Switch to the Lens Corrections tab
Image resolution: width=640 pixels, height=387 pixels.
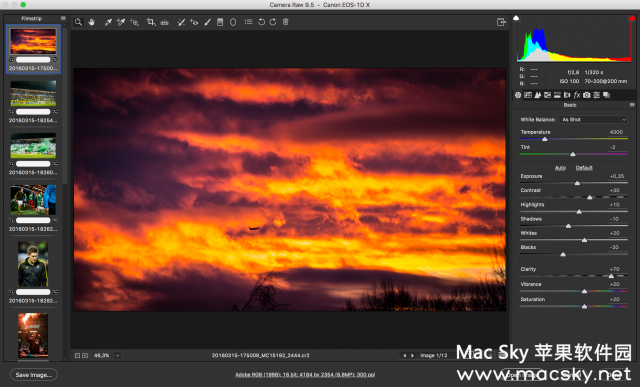coord(567,95)
